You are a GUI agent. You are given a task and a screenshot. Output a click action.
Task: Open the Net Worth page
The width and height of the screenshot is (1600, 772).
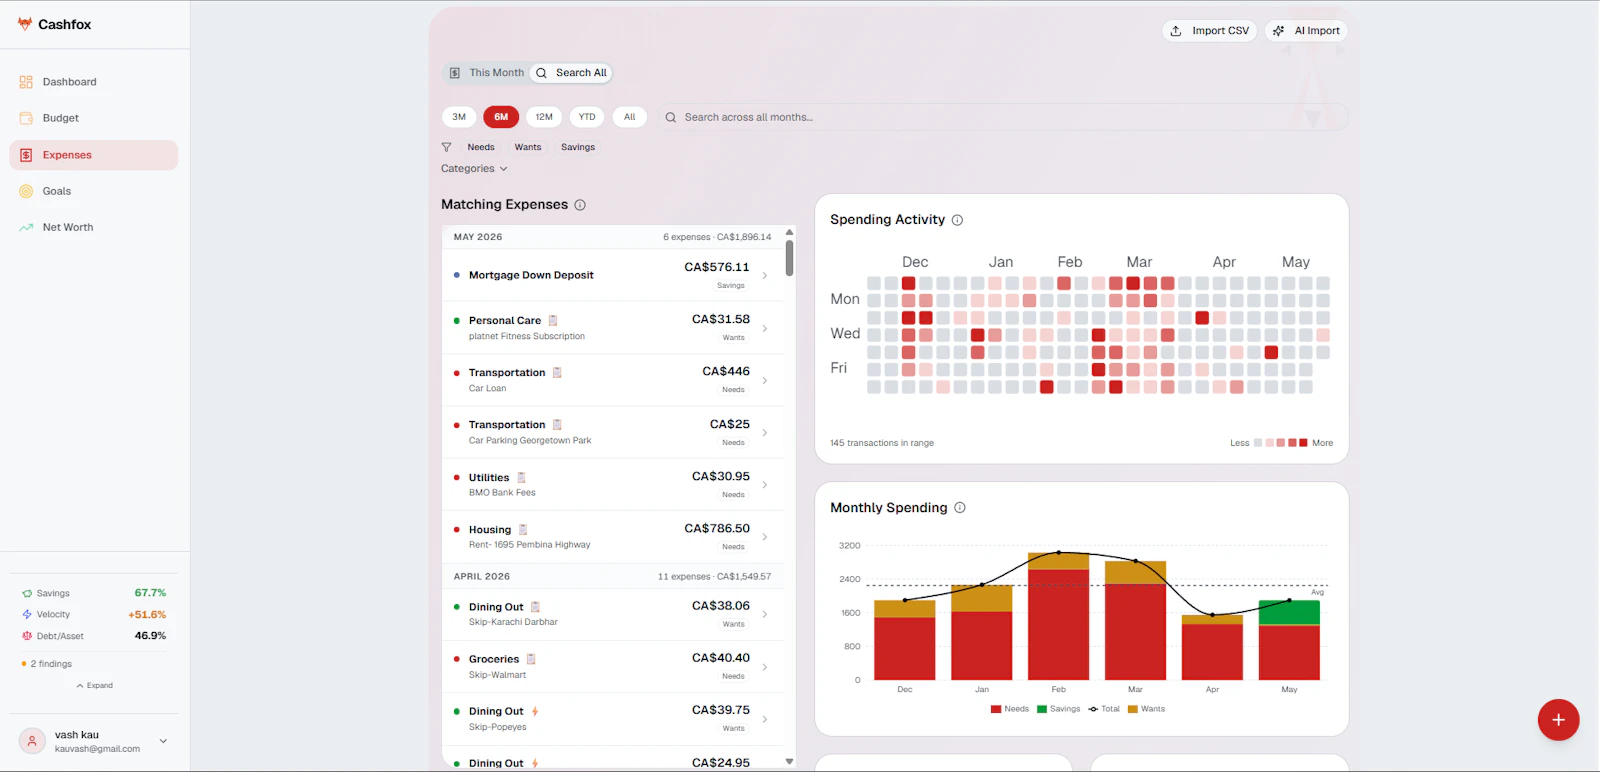(x=94, y=227)
